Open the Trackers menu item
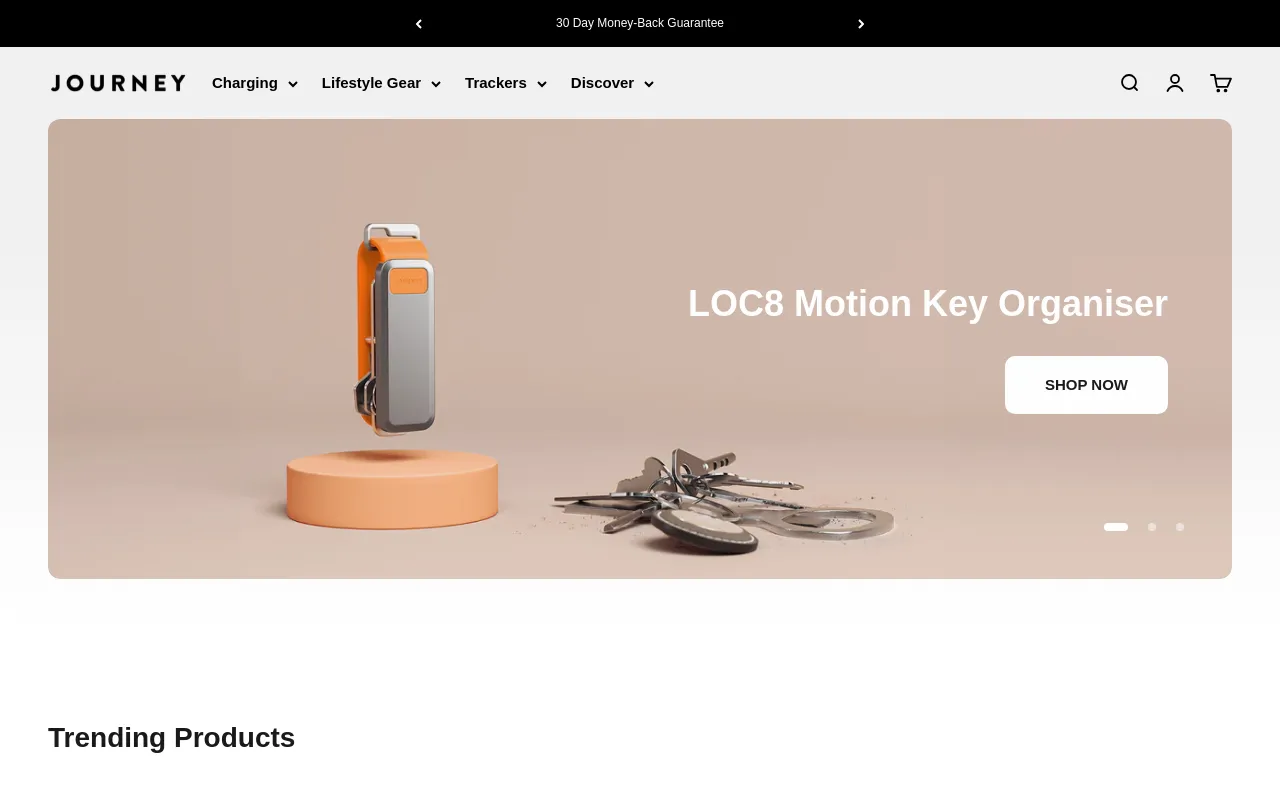1280x800 pixels. (496, 83)
